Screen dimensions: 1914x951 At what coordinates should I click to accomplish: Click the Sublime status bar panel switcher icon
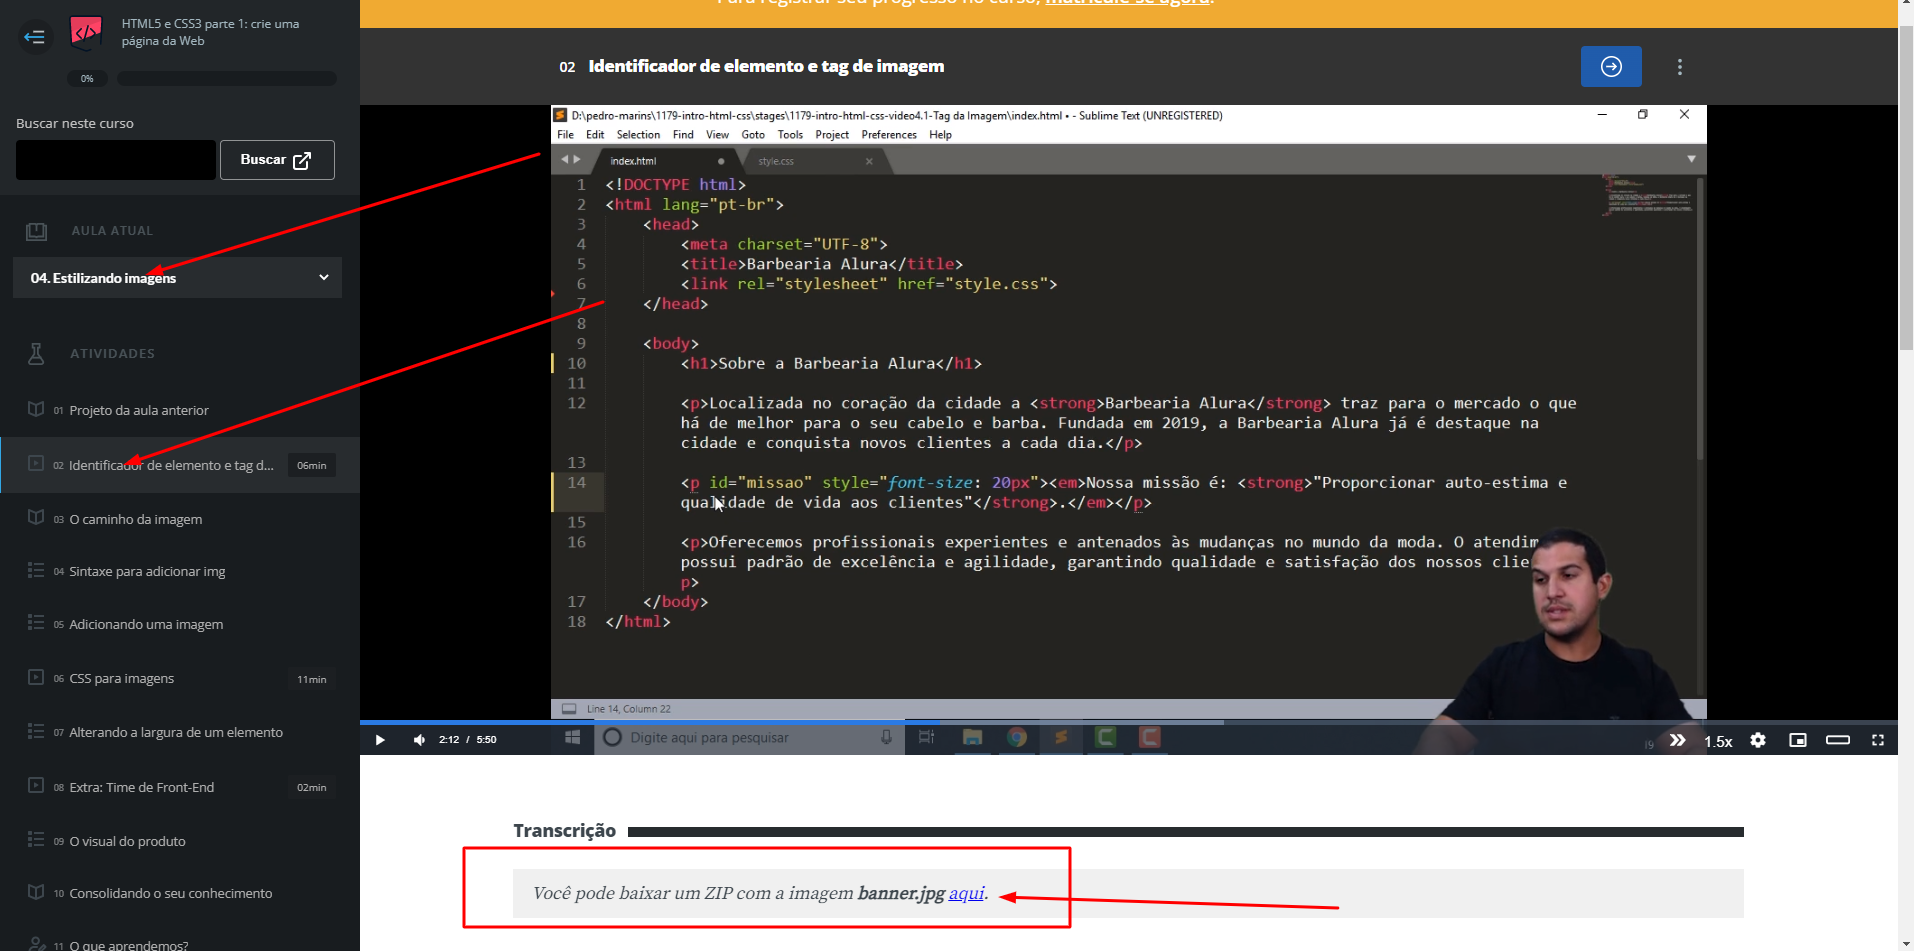pyautogui.click(x=569, y=709)
